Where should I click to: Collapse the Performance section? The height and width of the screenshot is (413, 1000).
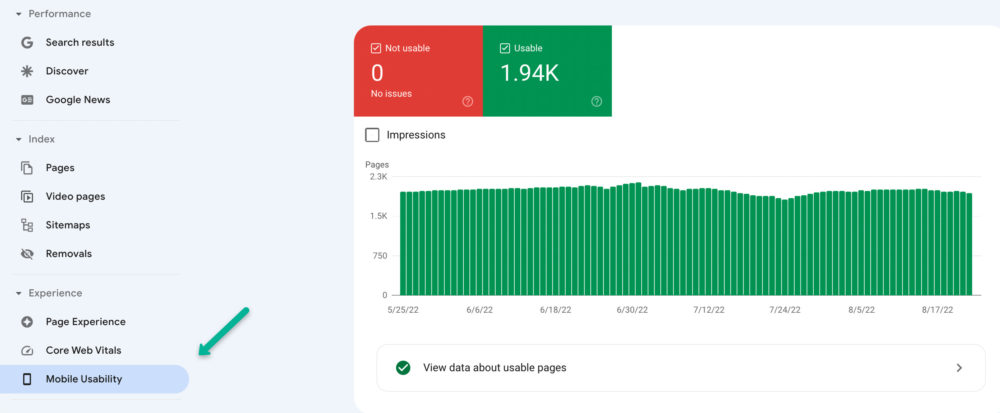point(19,14)
